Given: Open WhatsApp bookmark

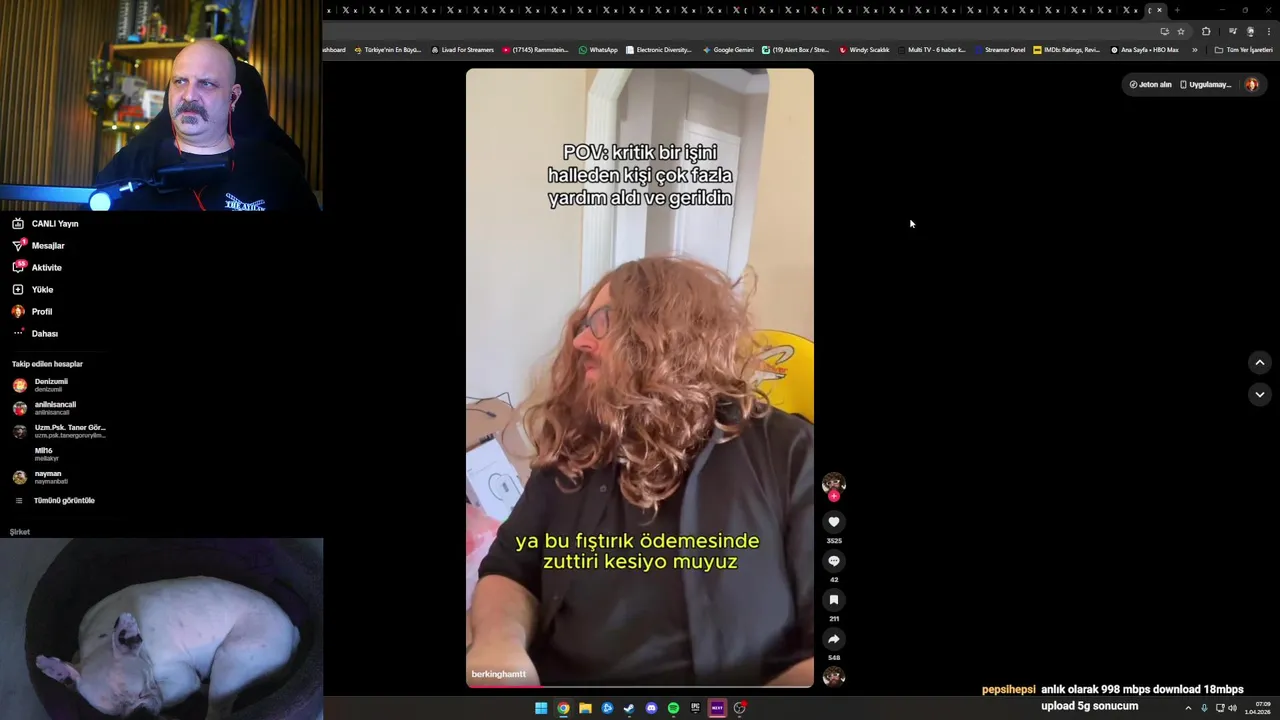Looking at the screenshot, I should tap(598, 50).
